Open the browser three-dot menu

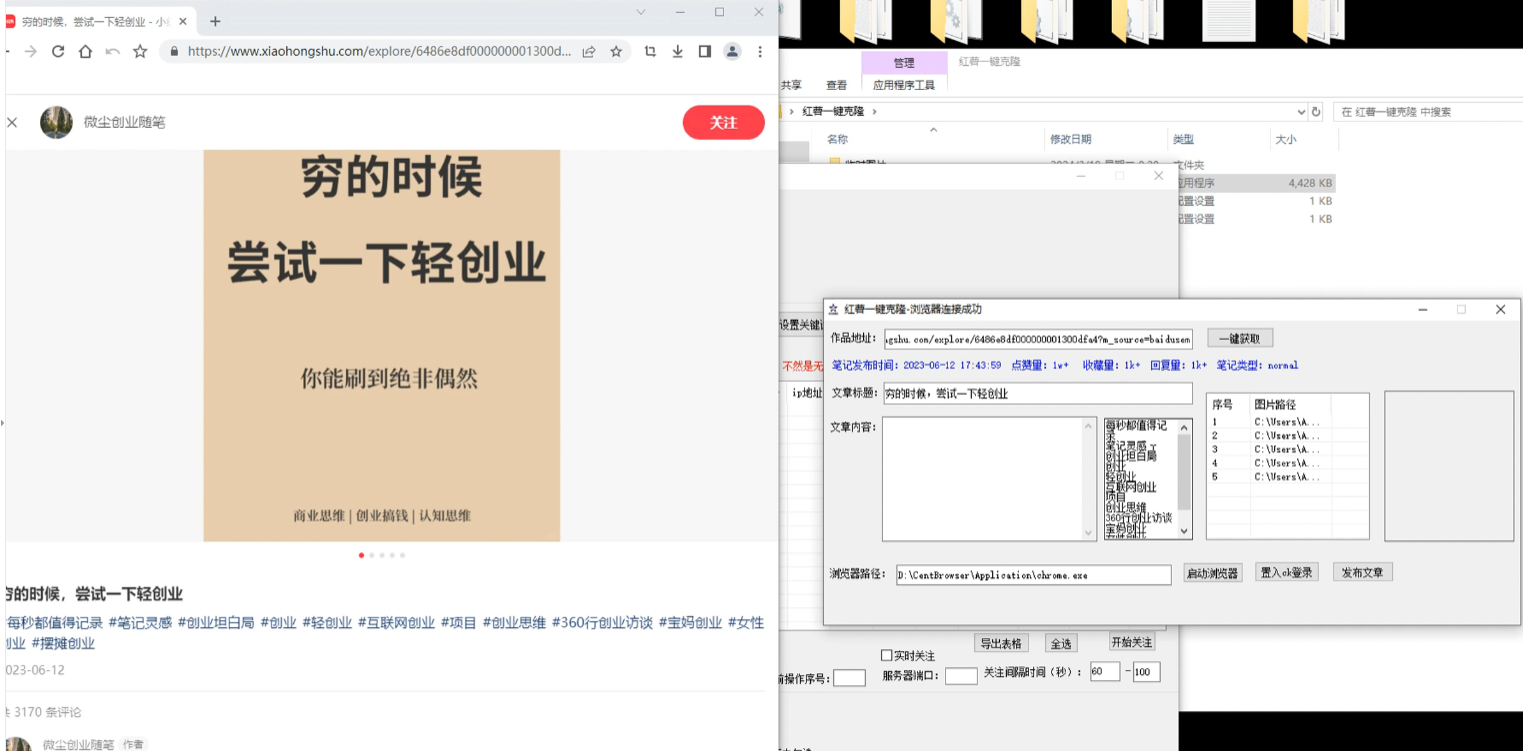pyautogui.click(x=761, y=52)
